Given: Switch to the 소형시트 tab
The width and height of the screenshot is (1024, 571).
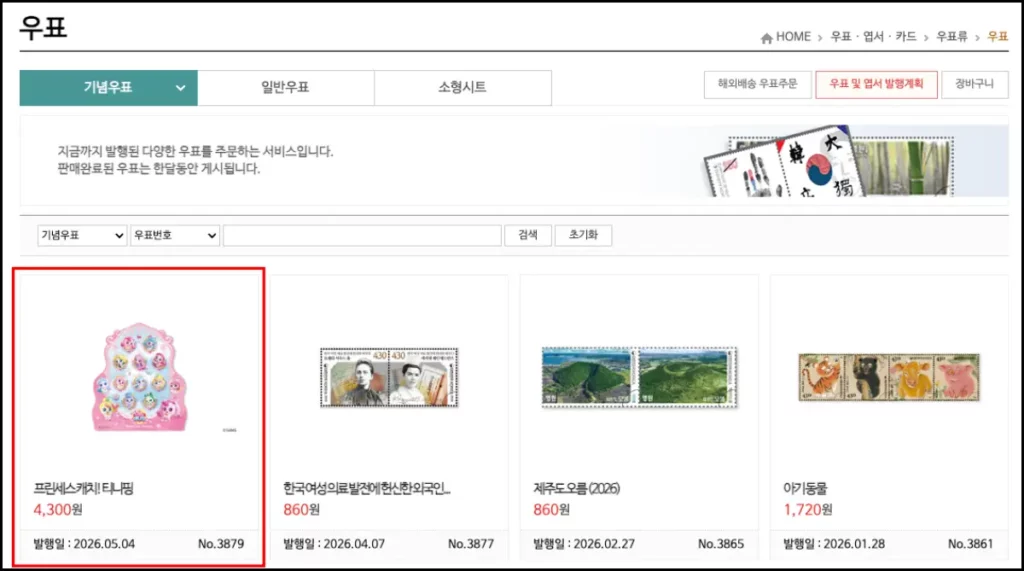Looking at the screenshot, I should [462, 88].
